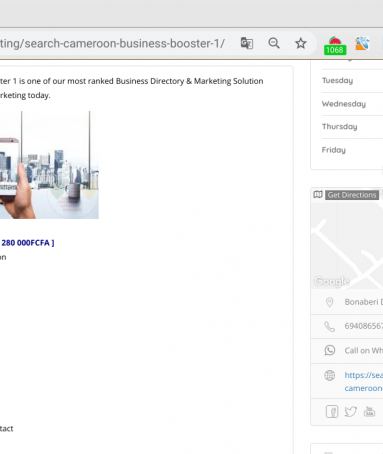Bookmark this page with the star icon
383x454 pixels.
301,43
